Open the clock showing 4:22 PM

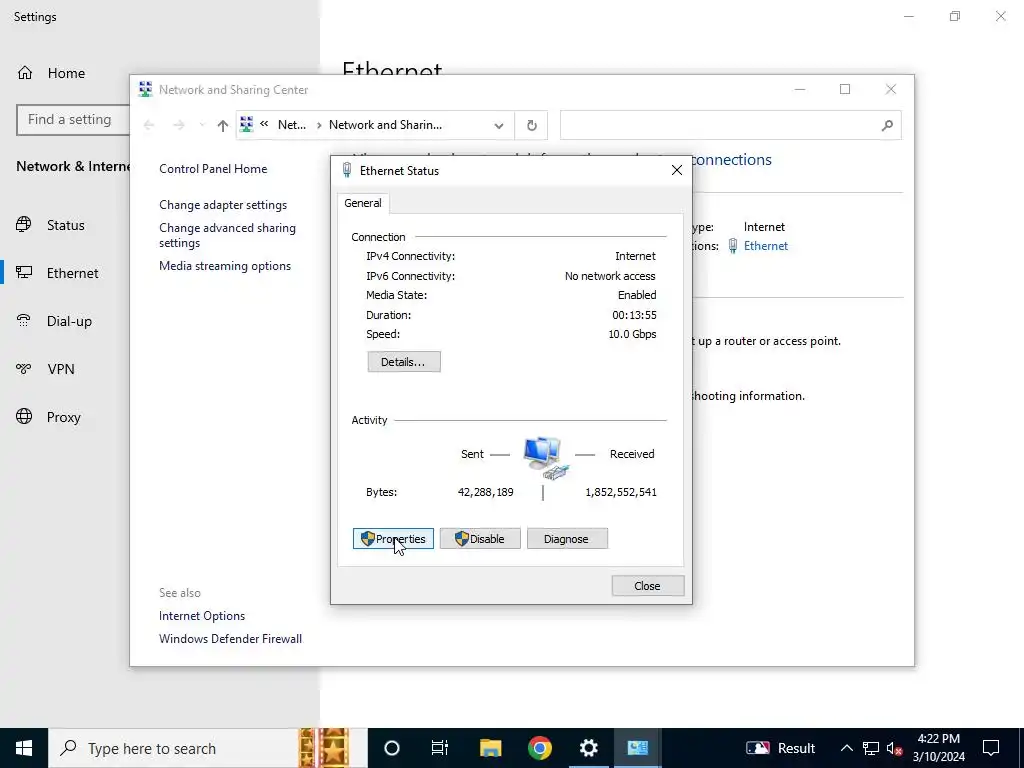[938, 748]
